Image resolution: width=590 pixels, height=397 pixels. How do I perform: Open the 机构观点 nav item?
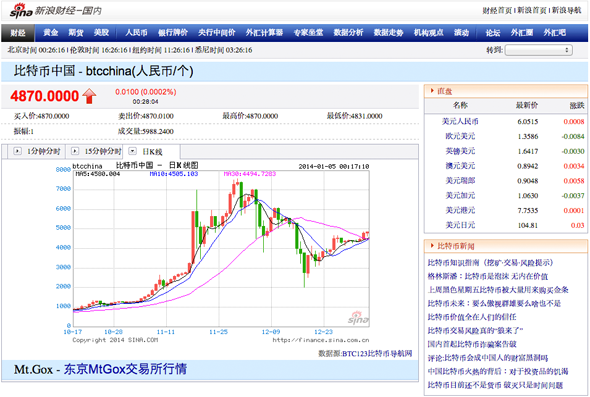click(429, 33)
